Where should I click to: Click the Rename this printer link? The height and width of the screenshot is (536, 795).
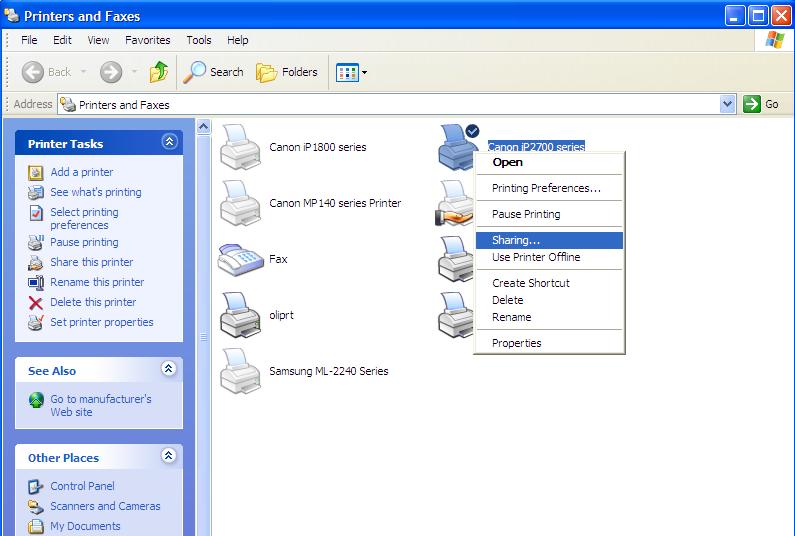pos(97,282)
